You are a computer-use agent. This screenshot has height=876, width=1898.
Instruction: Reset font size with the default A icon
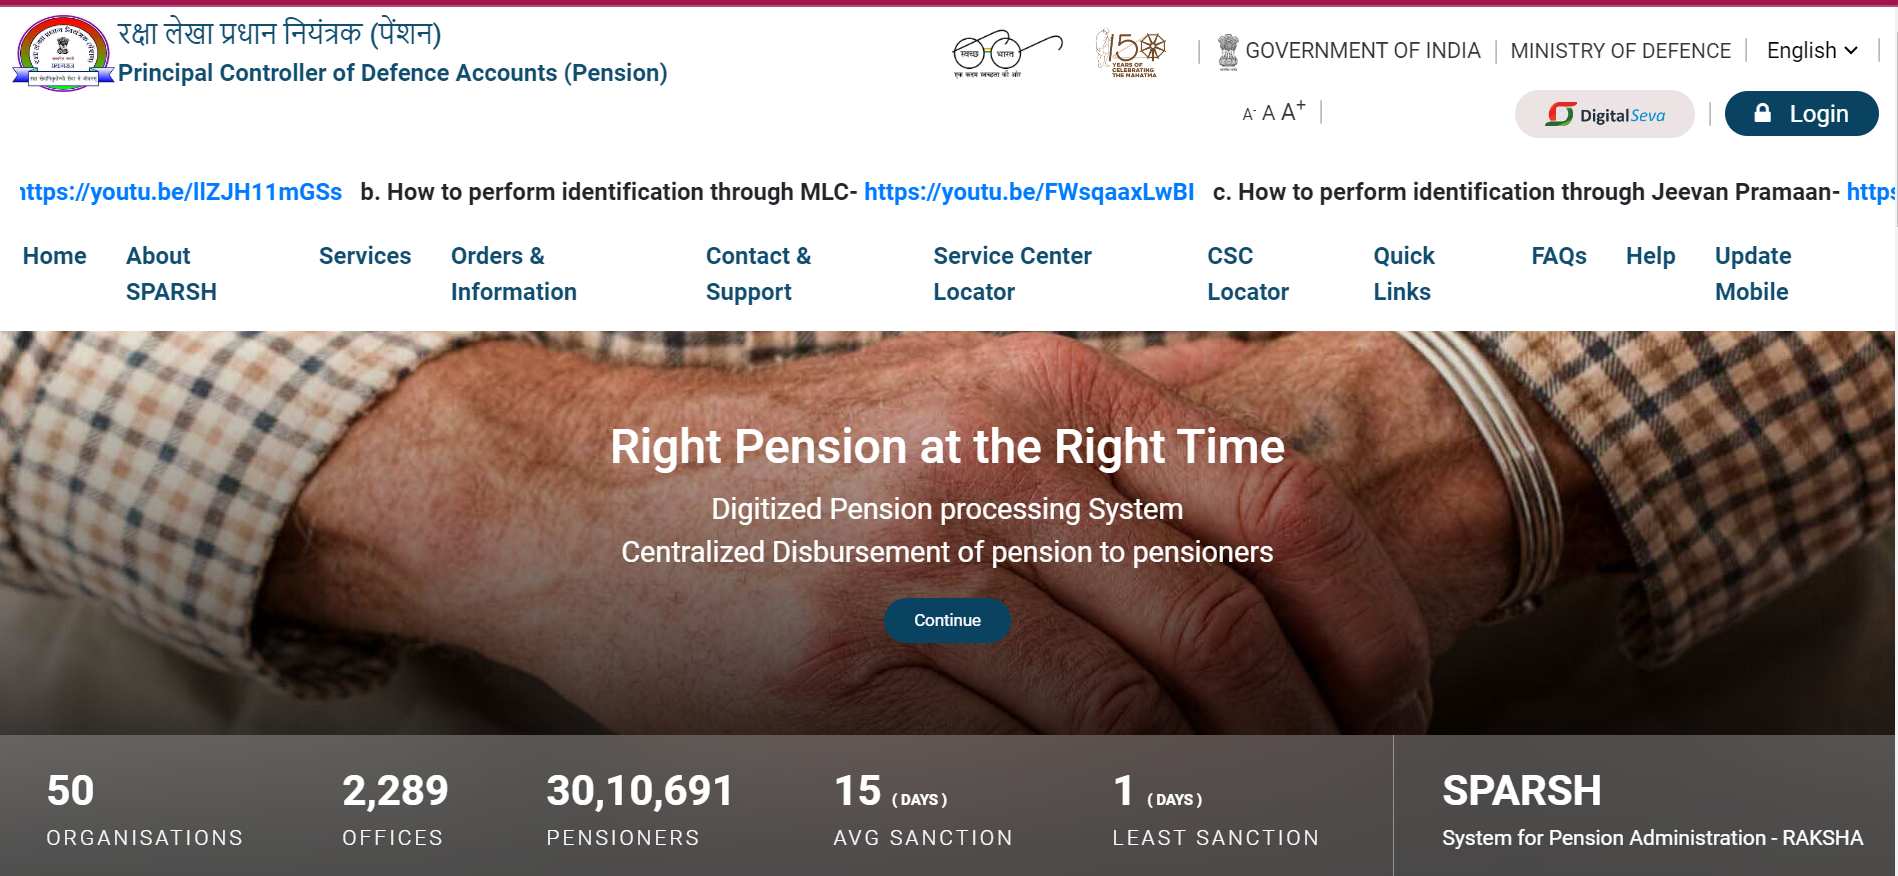(1266, 112)
